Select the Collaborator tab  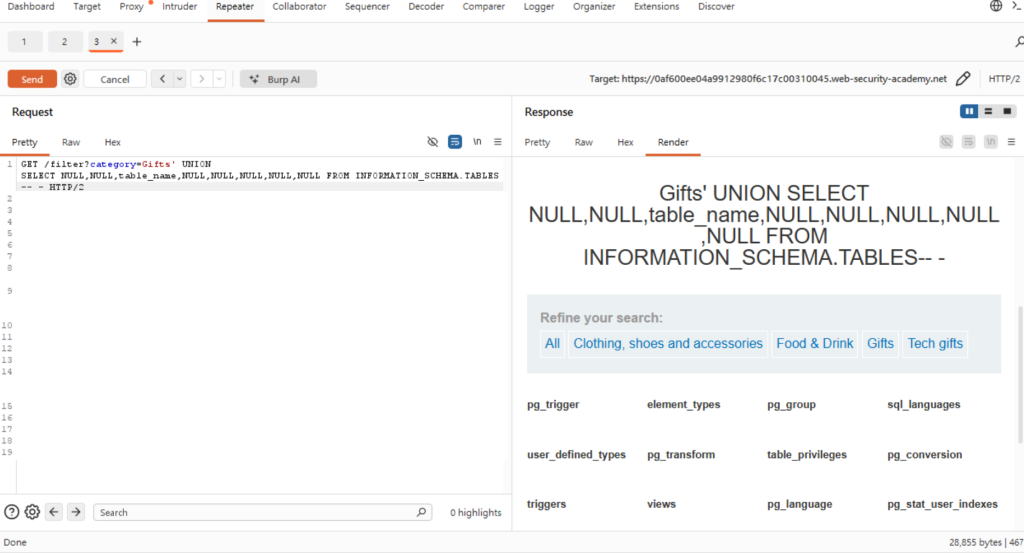tap(299, 7)
